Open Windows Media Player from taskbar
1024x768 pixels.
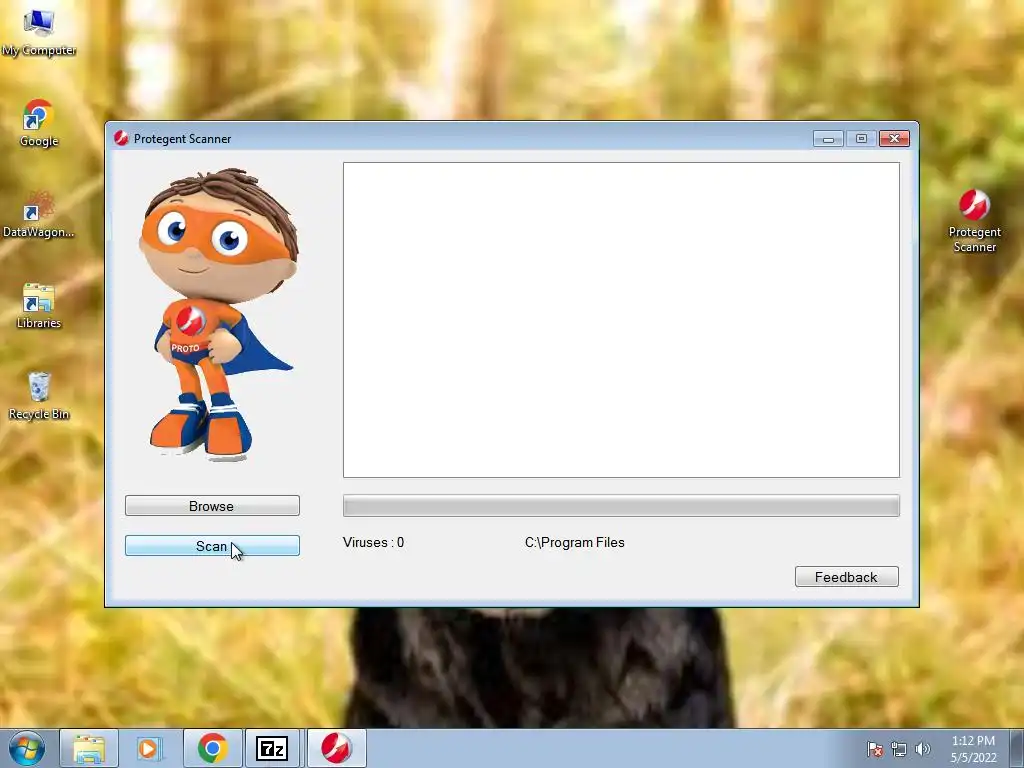tap(150, 748)
